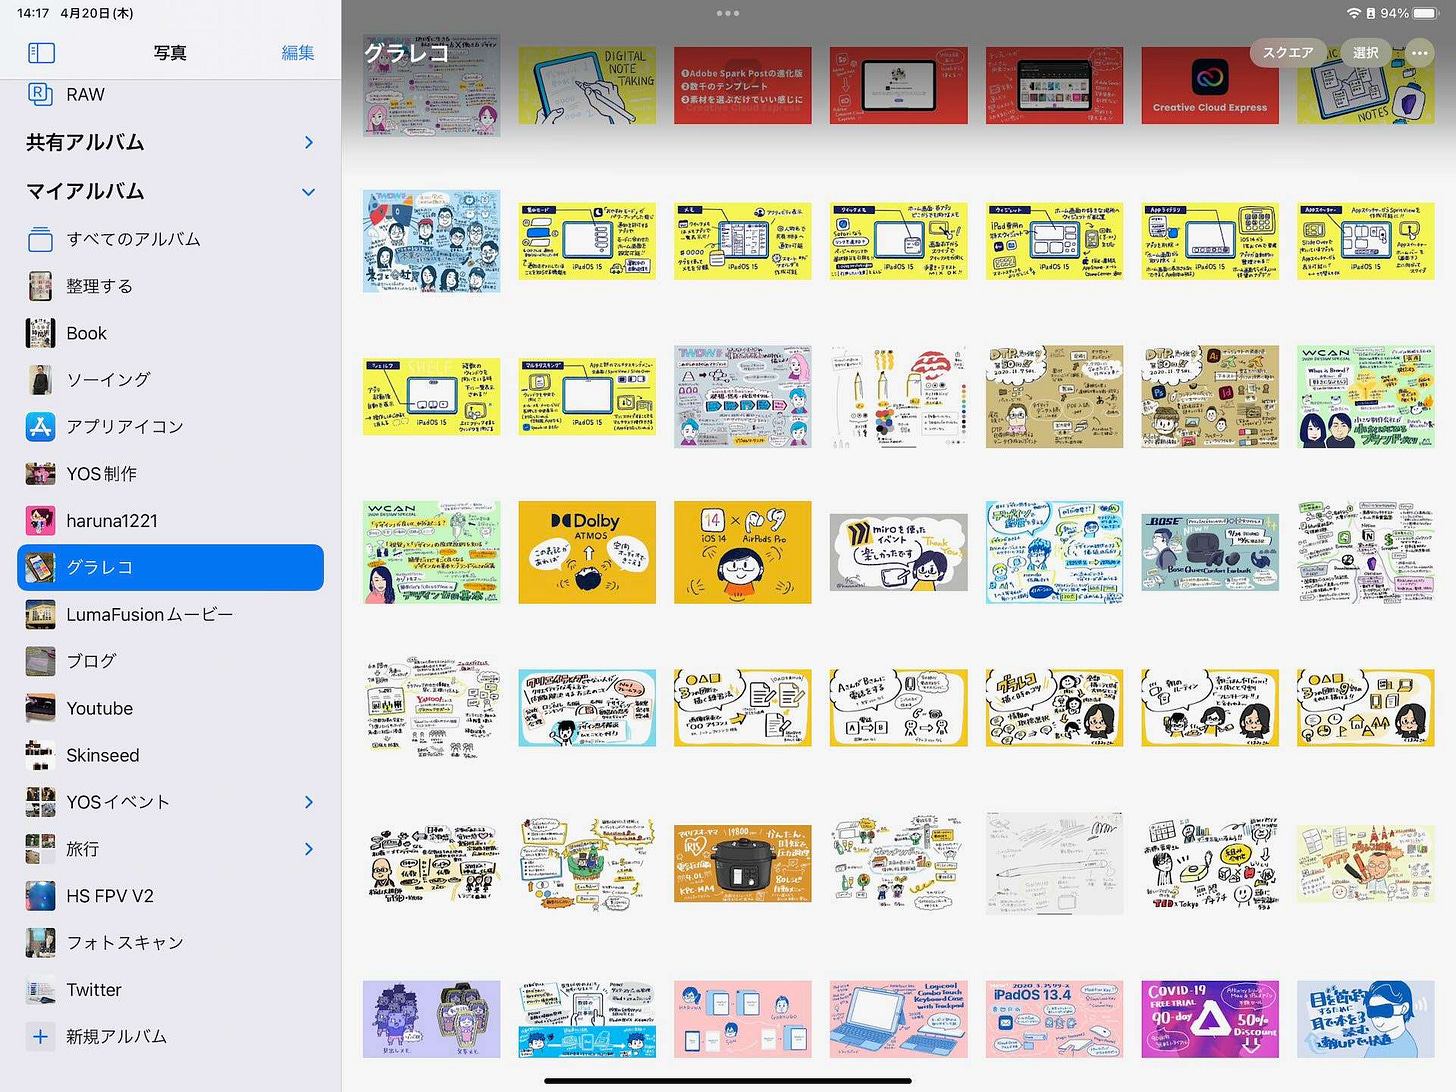The width and height of the screenshot is (1456, 1092).
Task: Open the アプリアイコン App Store icon
Action: pyautogui.click(x=40, y=427)
